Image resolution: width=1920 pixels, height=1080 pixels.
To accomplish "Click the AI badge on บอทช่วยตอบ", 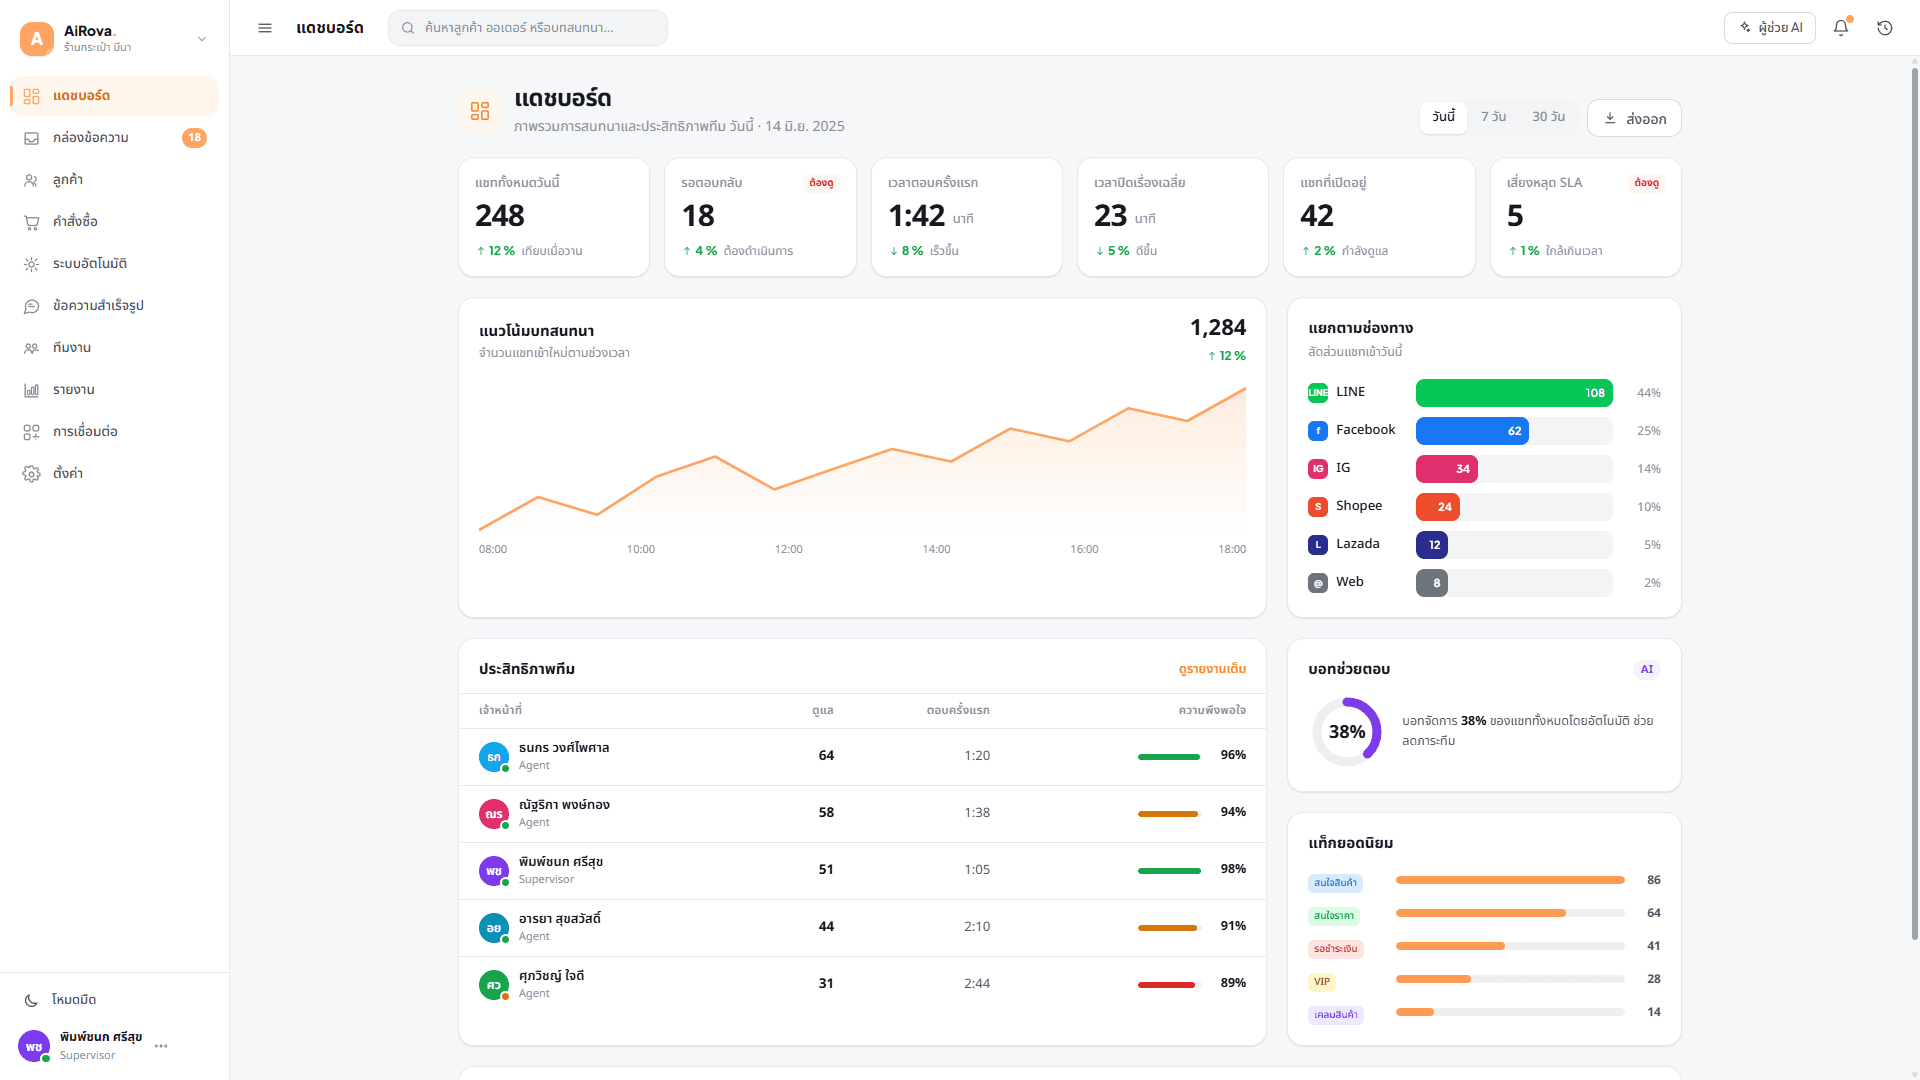I will (x=1647, y=670).
